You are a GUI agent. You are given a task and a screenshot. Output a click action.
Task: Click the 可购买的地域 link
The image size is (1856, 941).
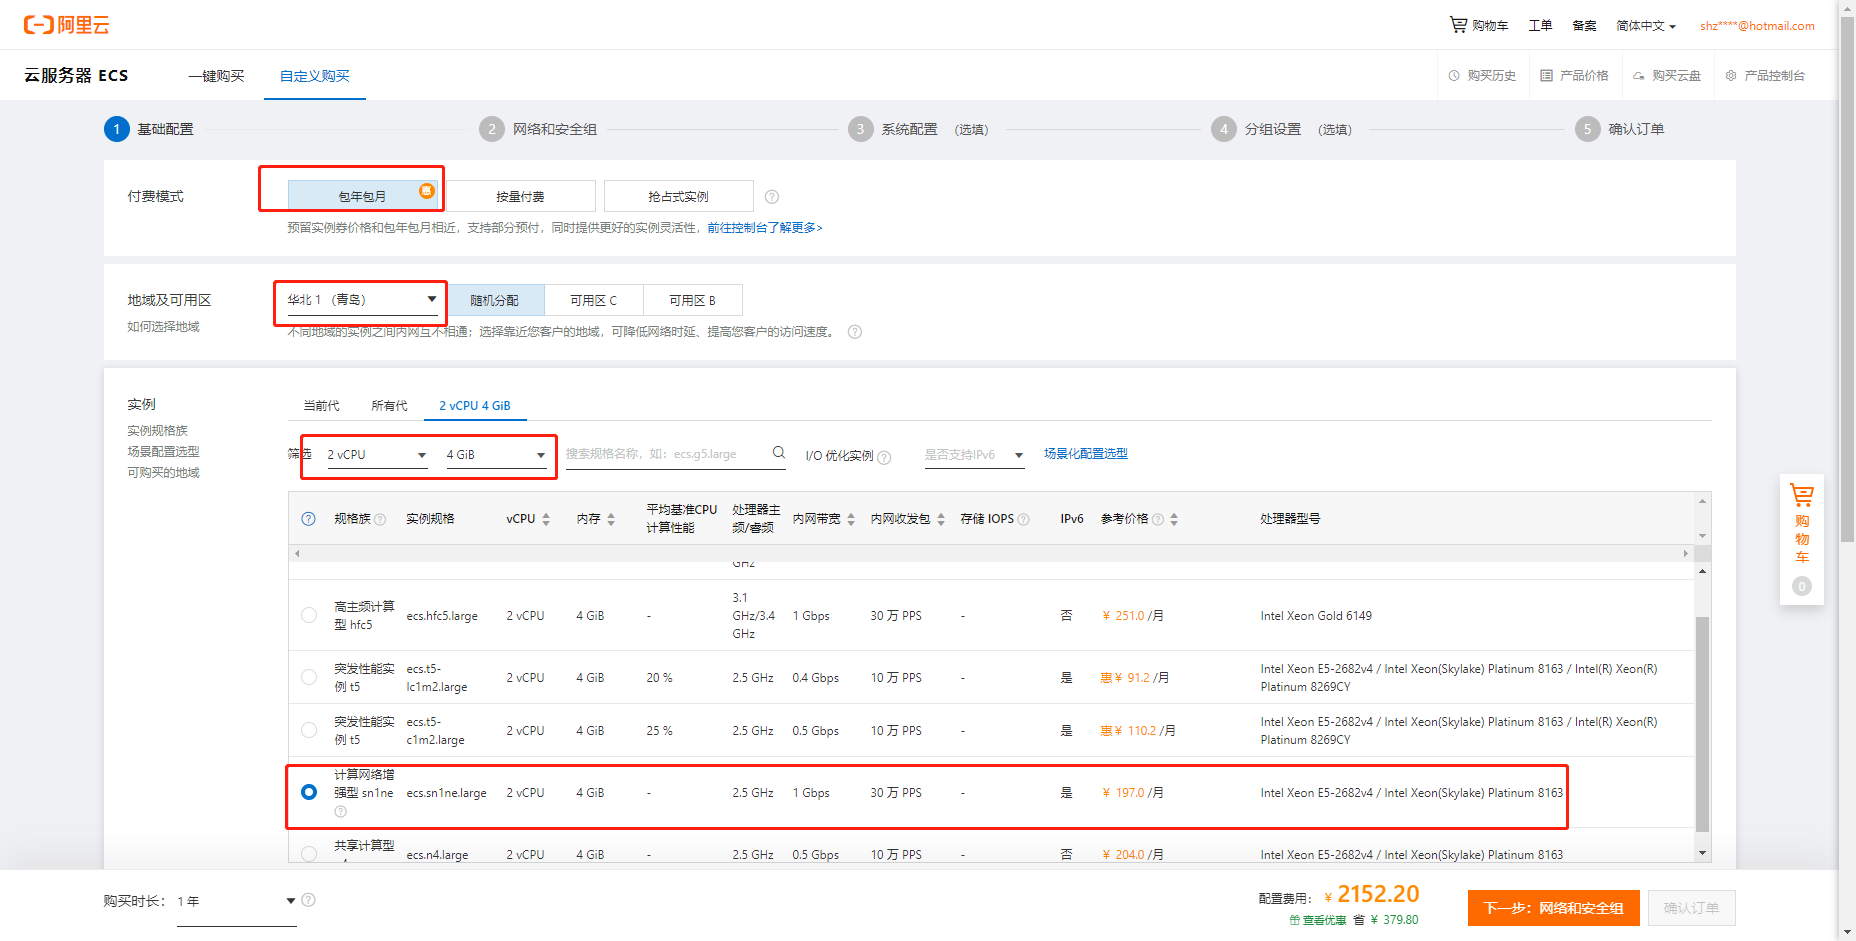point(163,473)
